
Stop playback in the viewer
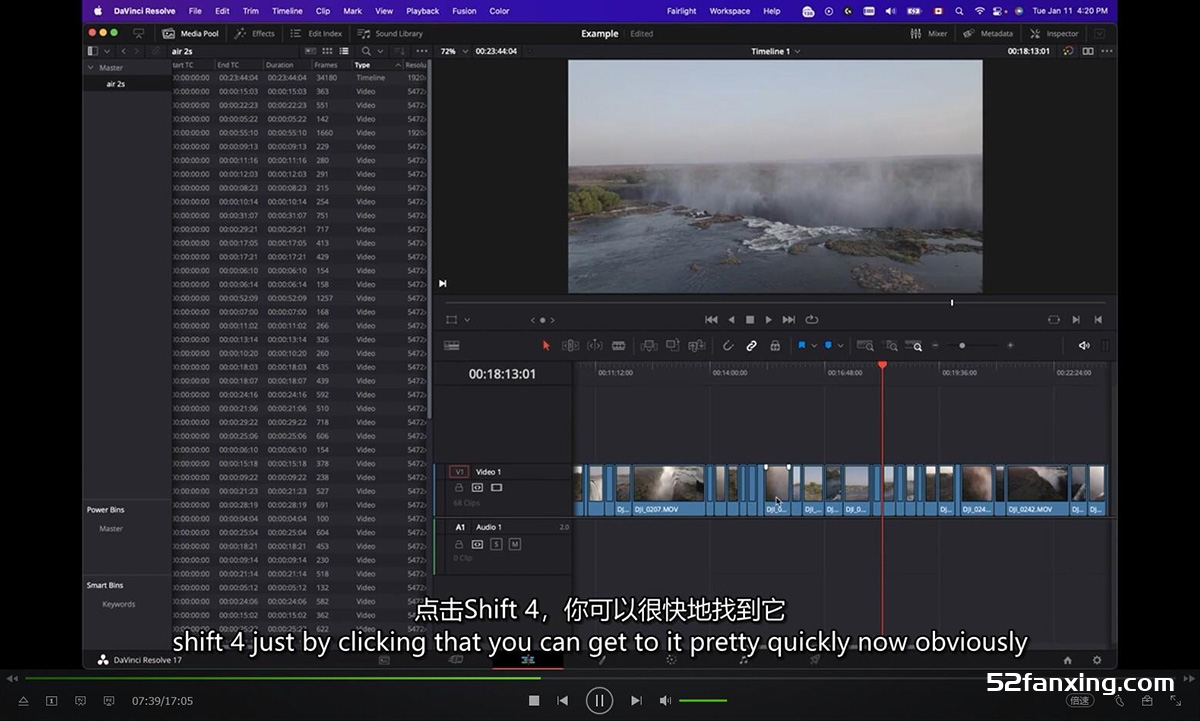(x=750, y=320)
